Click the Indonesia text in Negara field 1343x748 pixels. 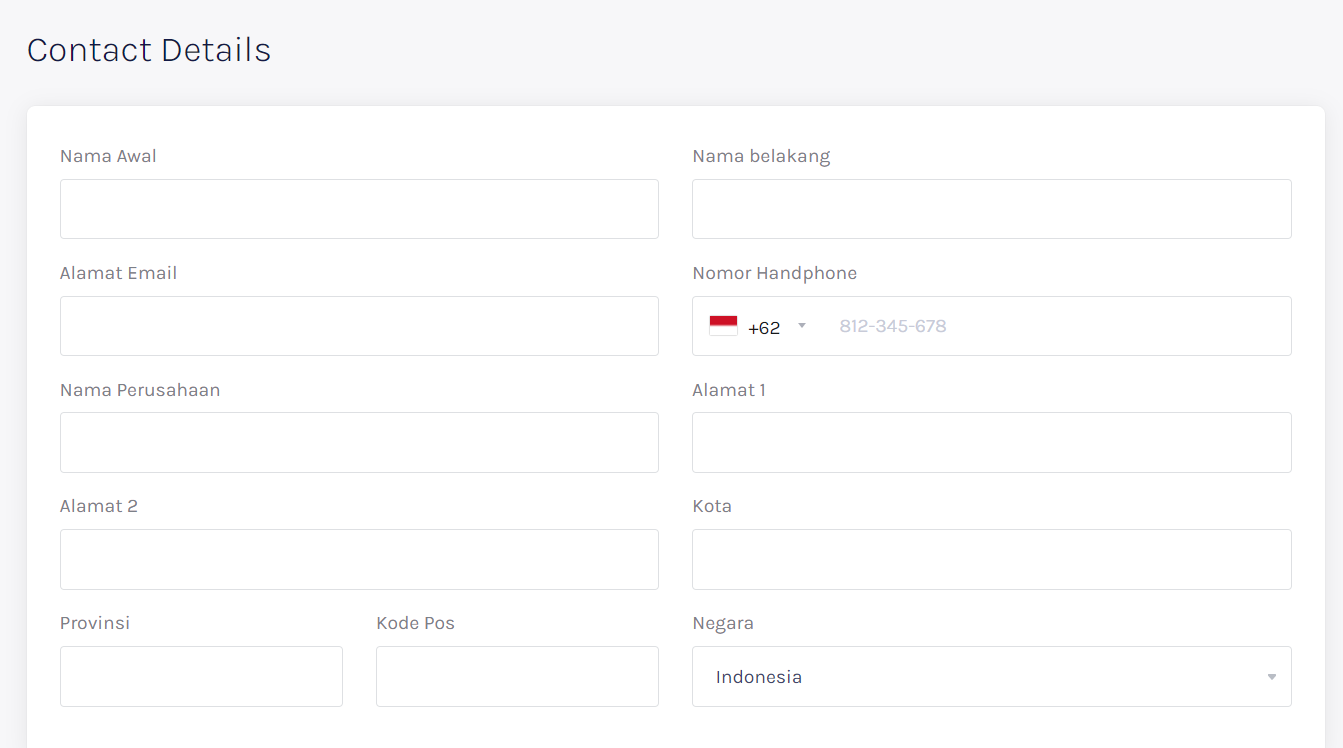point(757,677)
